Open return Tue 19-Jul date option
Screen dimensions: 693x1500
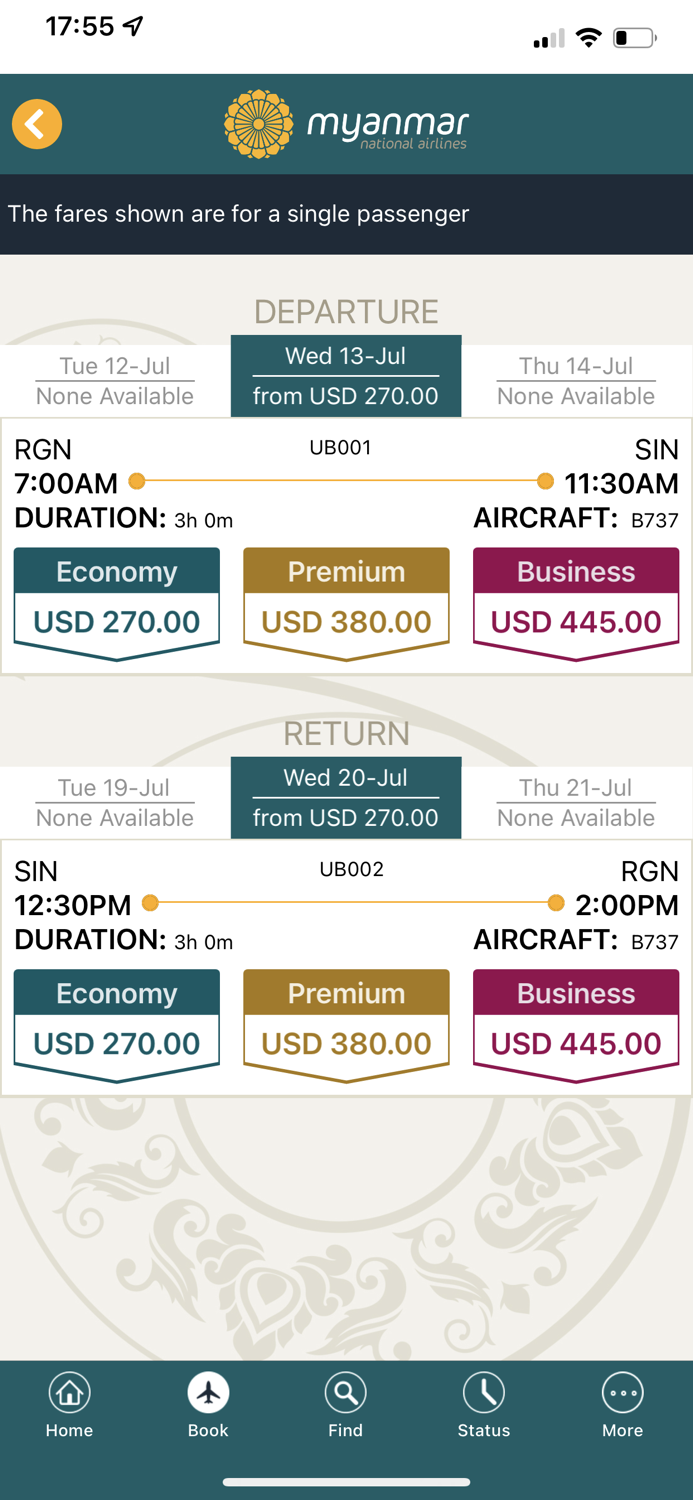point(115,800)
